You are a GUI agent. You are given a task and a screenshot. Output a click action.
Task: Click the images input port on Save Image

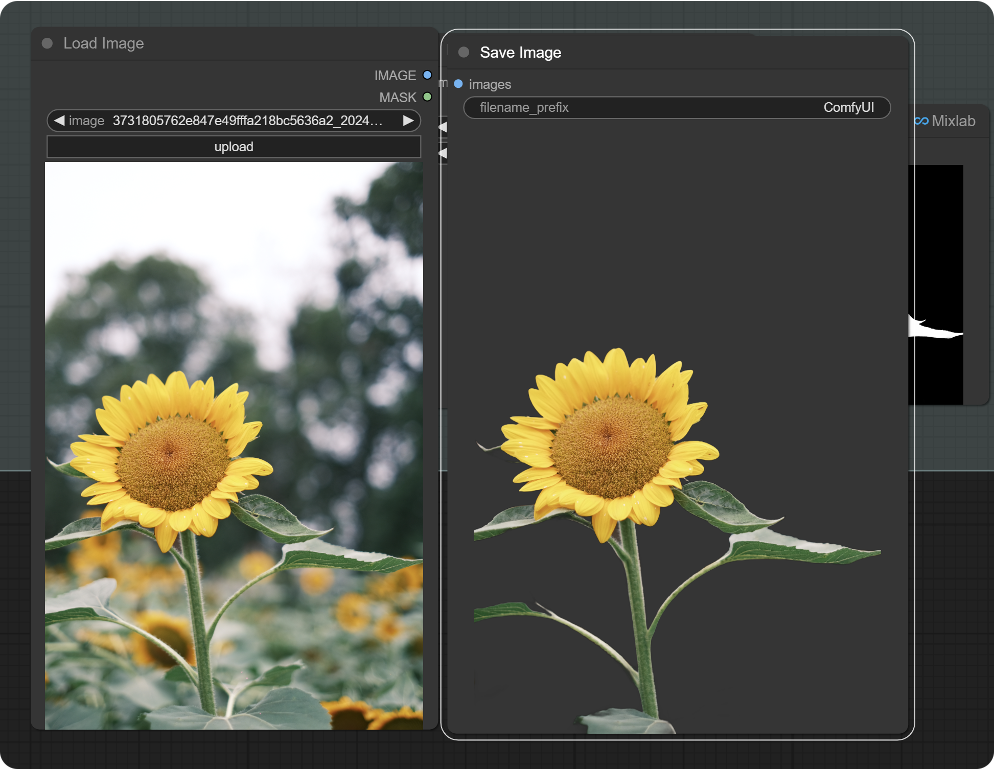click(458, 84)
